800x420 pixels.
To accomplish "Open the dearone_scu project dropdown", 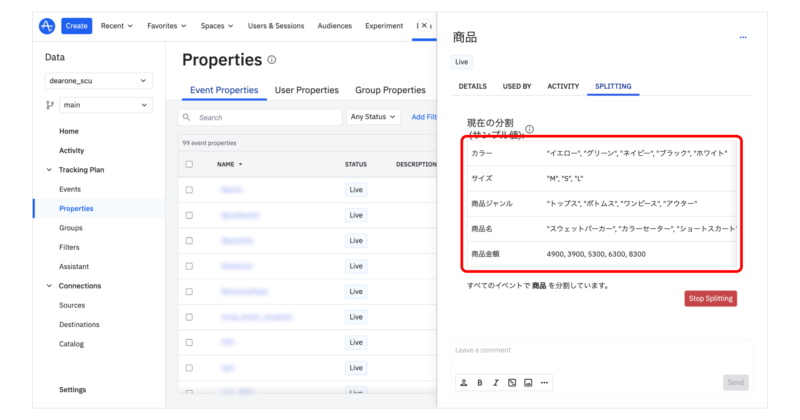I will click(x=98, y=80).
